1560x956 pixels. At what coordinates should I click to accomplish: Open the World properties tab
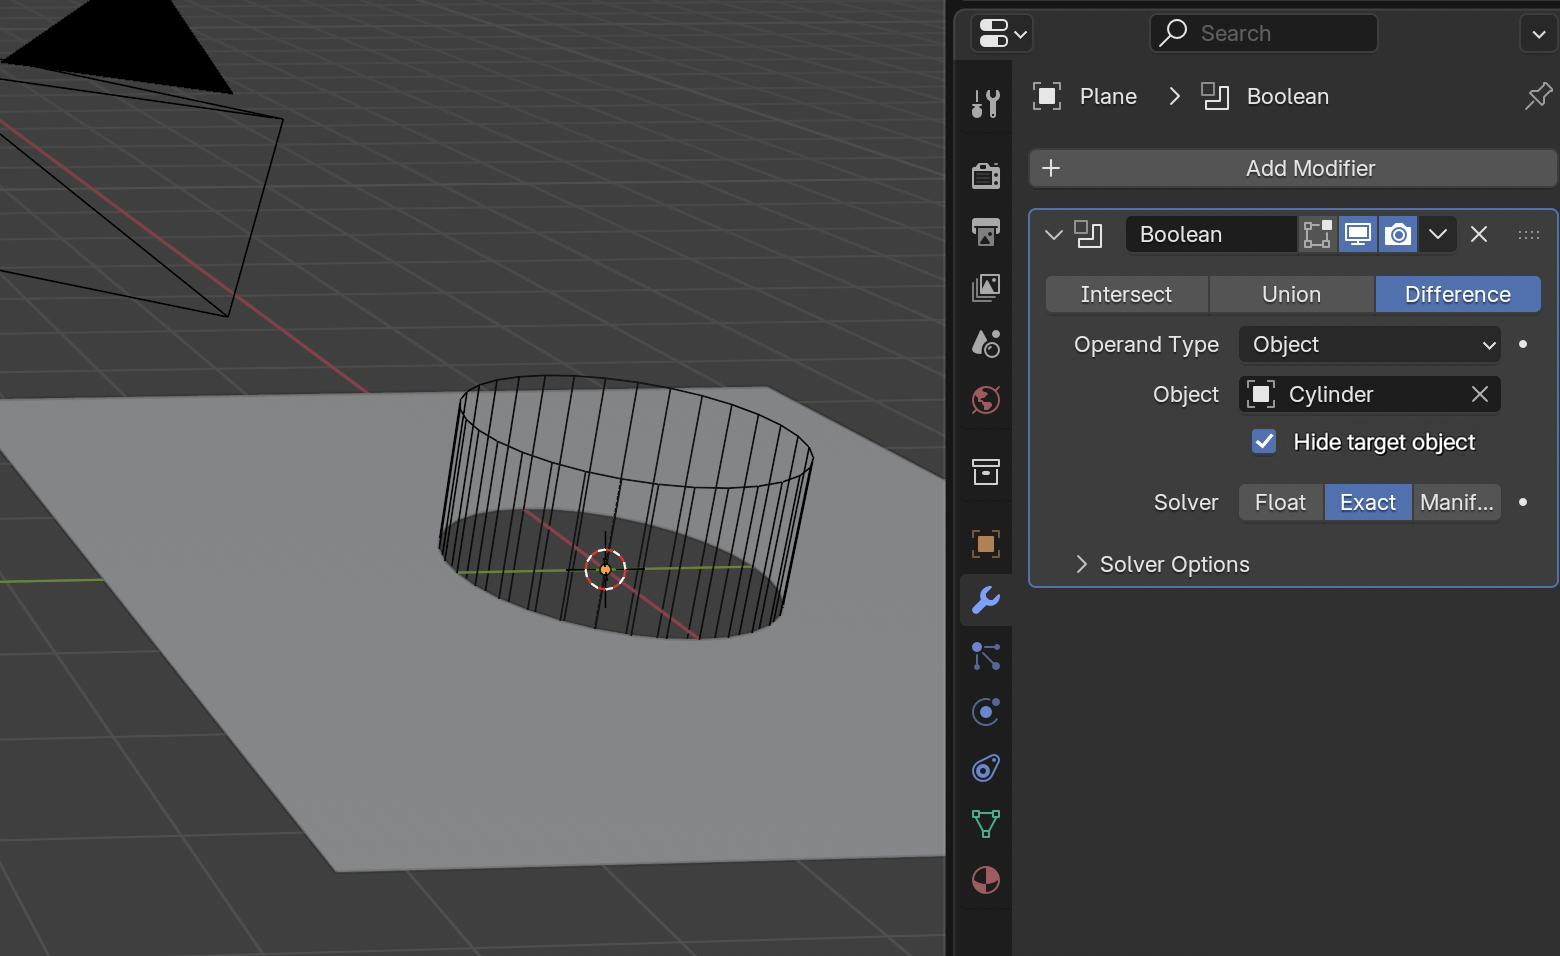(x=985, y=400)
